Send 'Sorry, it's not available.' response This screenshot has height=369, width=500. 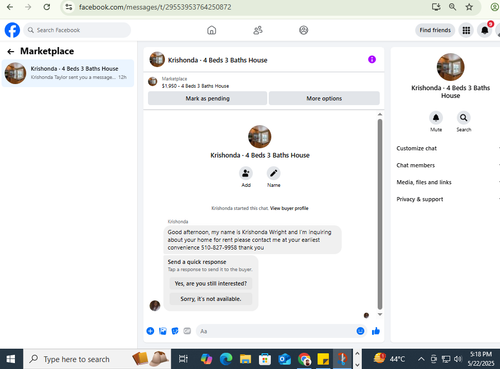[211, 299]
